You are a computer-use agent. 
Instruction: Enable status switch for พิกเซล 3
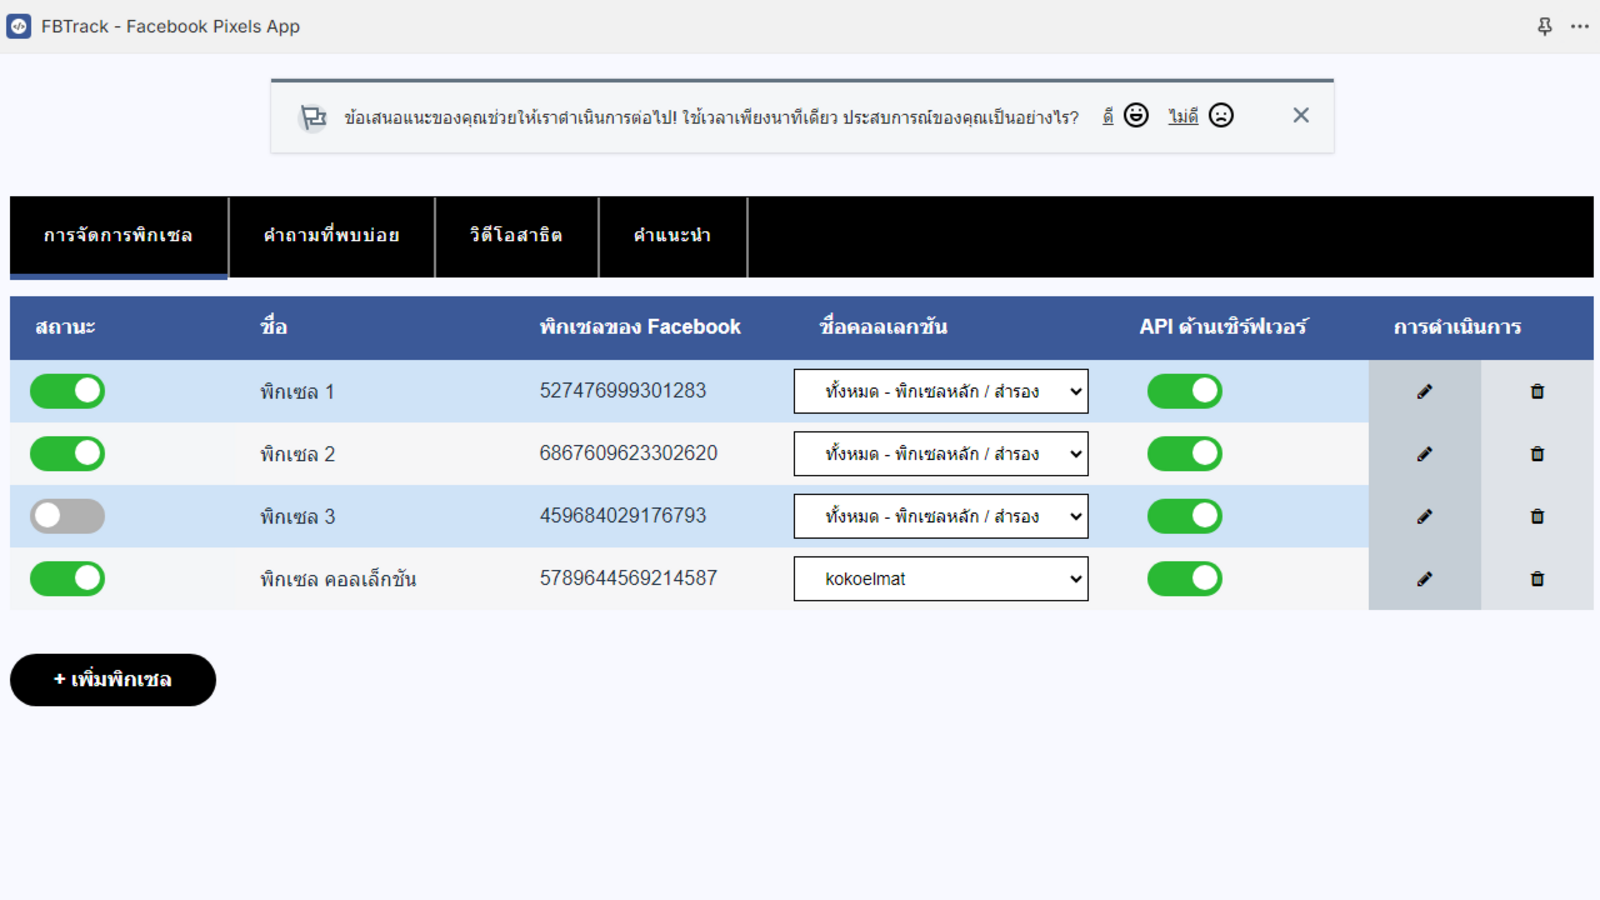[67, 516]
